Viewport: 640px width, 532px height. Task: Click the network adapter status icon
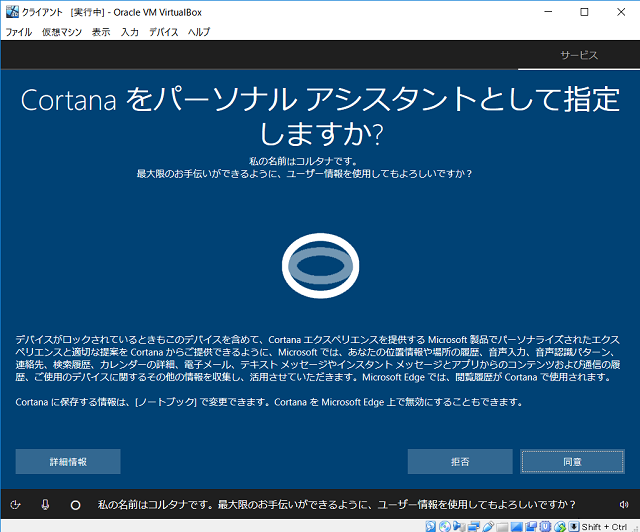(473, 526)
